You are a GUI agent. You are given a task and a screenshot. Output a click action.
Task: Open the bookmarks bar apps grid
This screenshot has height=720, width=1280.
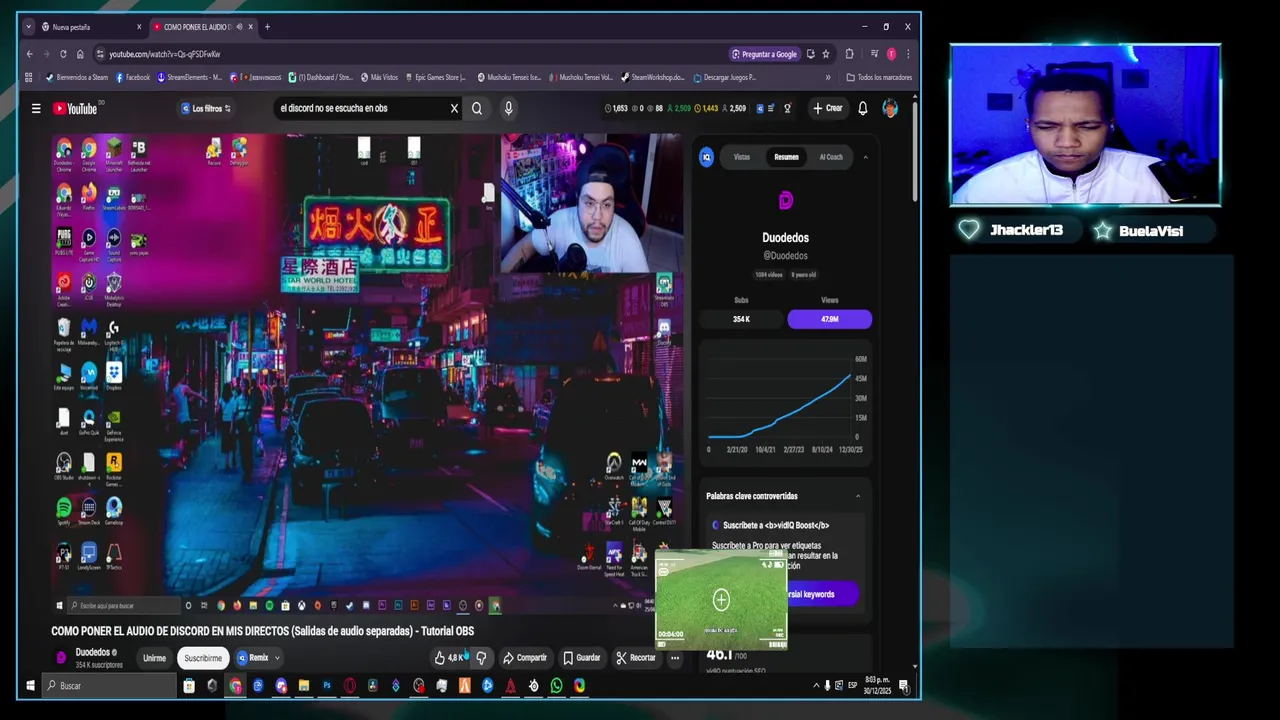point(29,77)
